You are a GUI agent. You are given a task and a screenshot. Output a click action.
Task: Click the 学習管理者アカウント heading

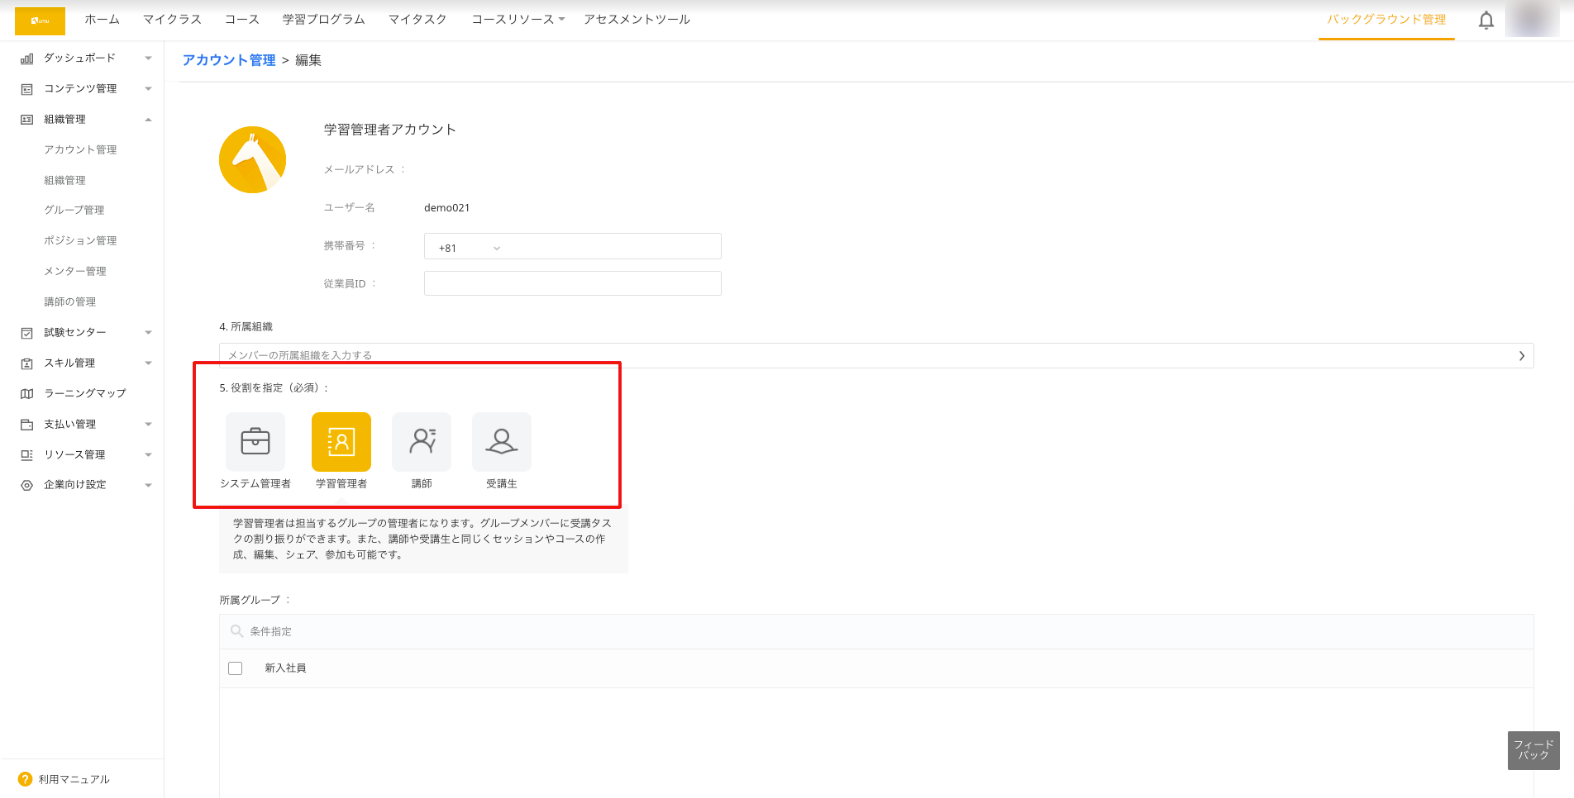pyautogui.click(x=390, y=130)
